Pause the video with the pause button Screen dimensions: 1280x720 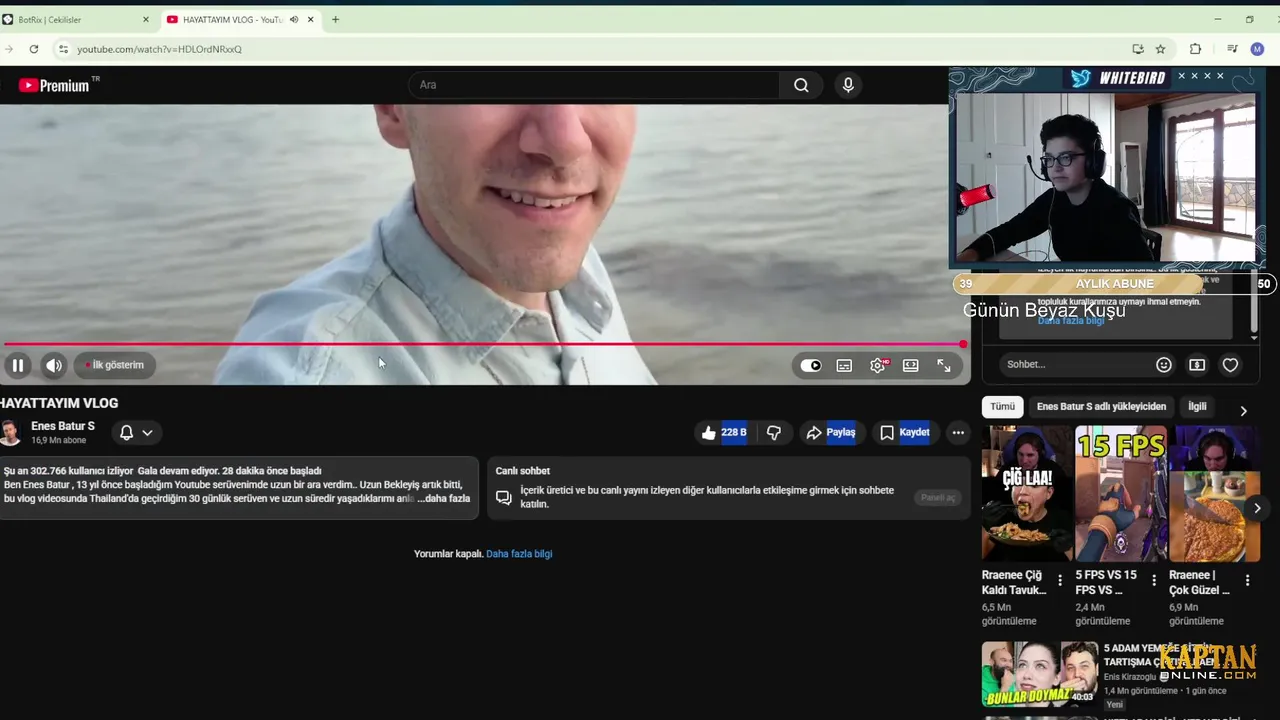tap(18, 365)
